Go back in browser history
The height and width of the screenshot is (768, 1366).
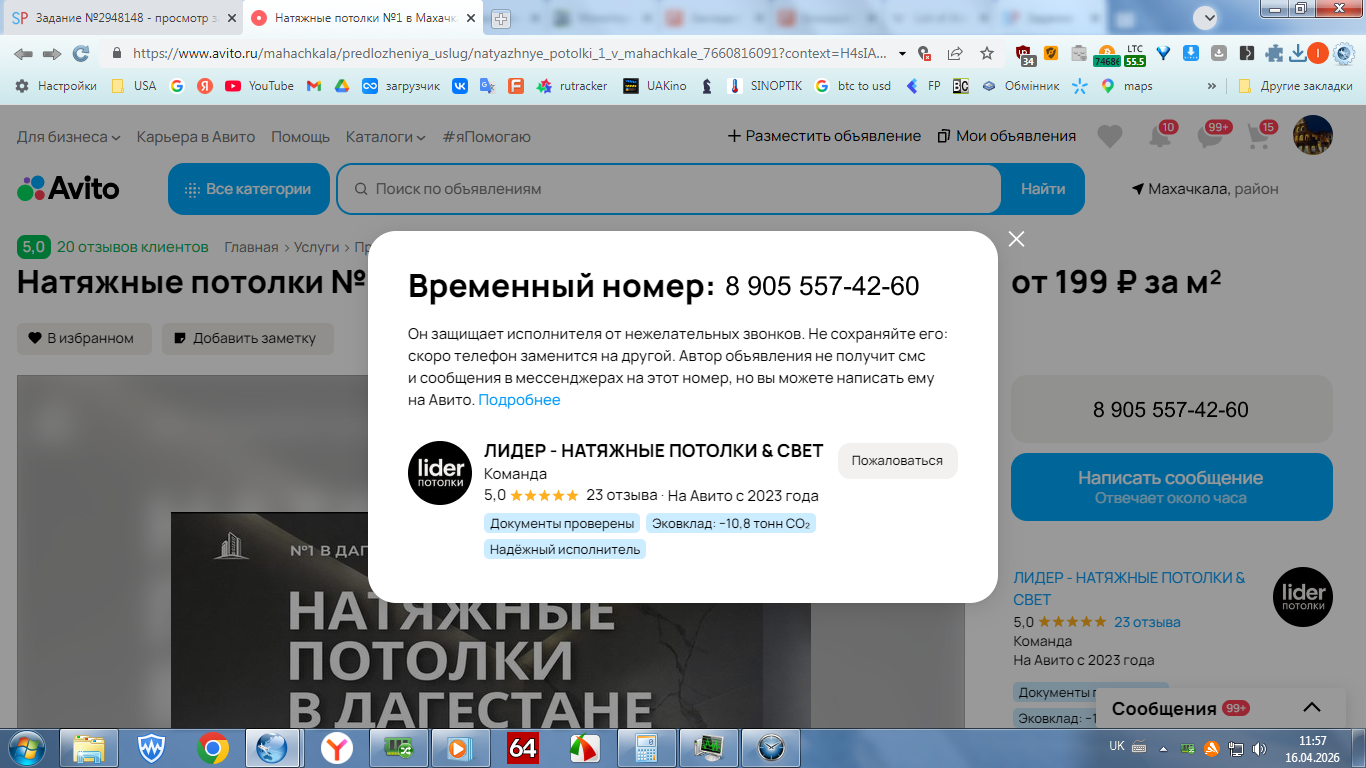[23, 53]
